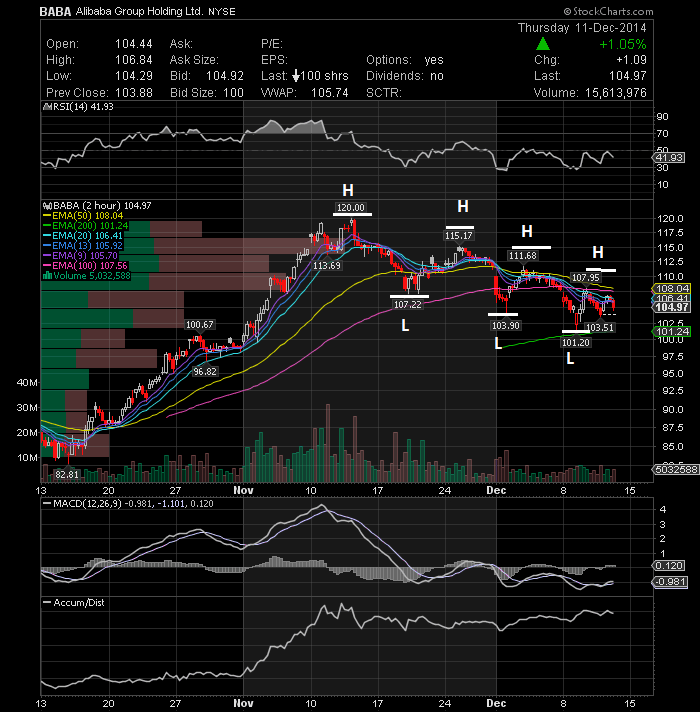Click the Open value 104.44
This screenshot has width=700, height=712.
pos(133,44)
